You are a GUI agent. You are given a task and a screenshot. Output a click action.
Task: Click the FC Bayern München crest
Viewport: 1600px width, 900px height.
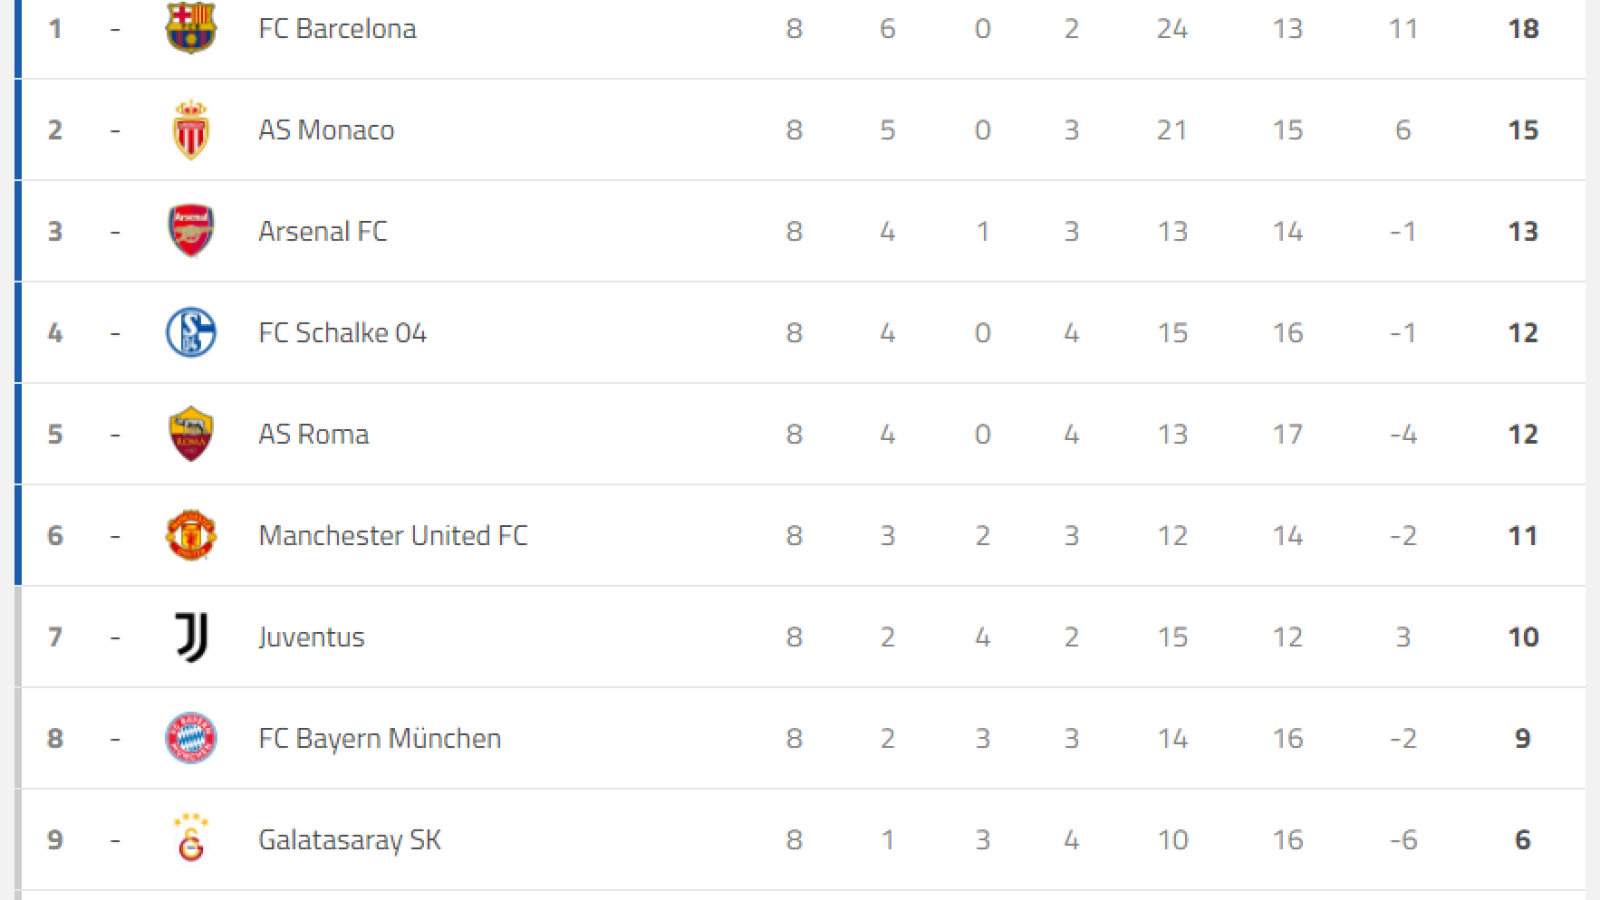click(191, 738)
